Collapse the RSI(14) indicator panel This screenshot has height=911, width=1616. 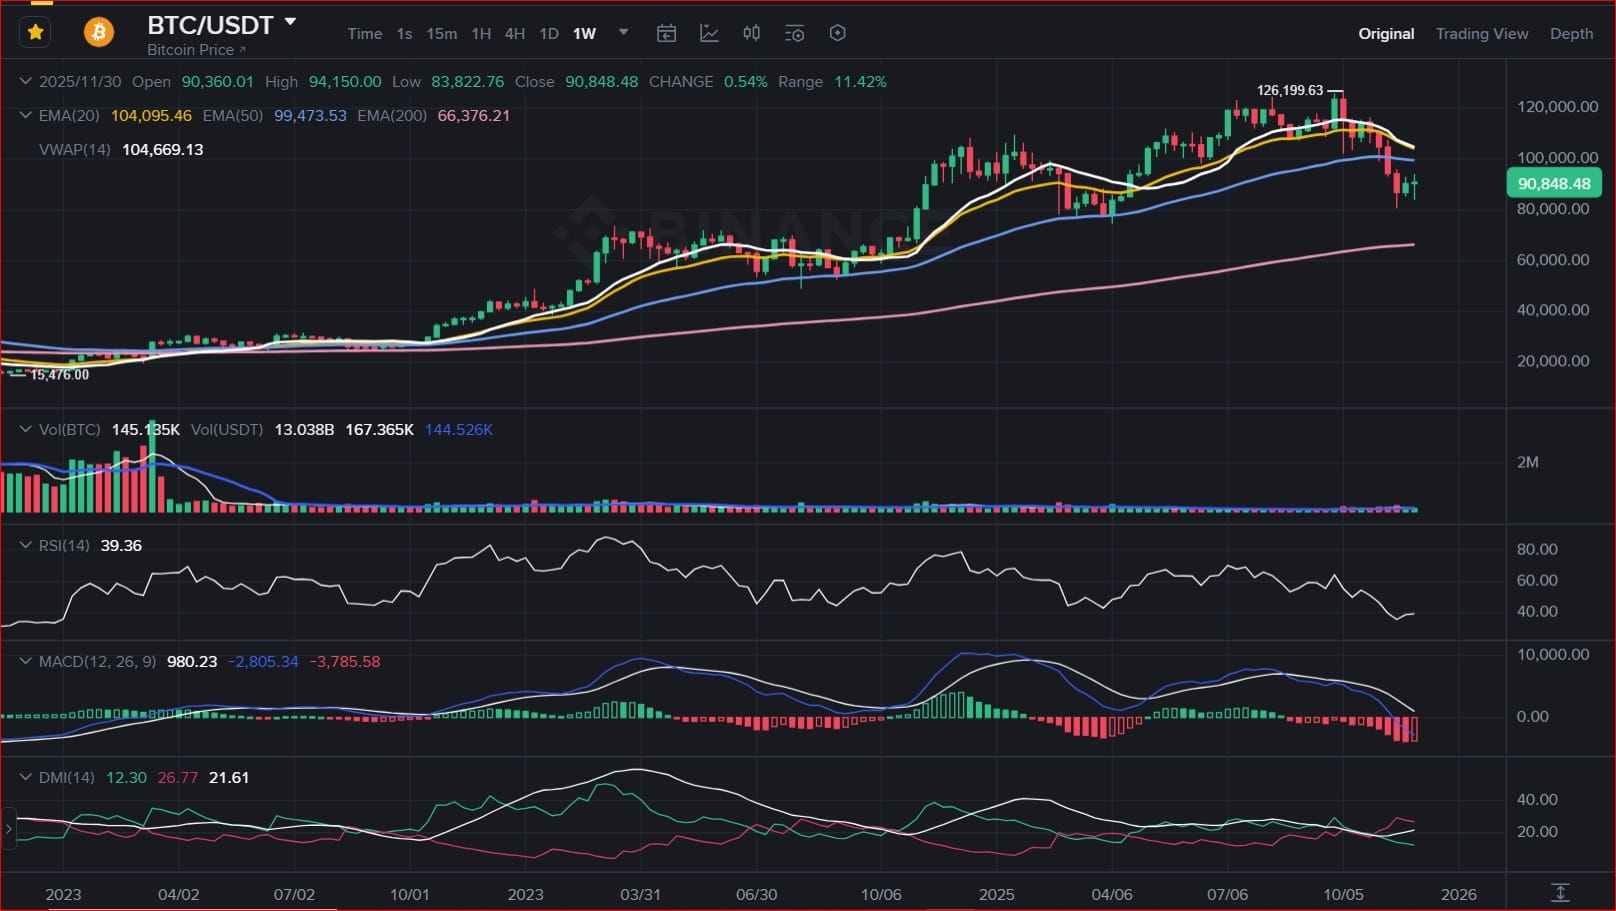point(25,546)
